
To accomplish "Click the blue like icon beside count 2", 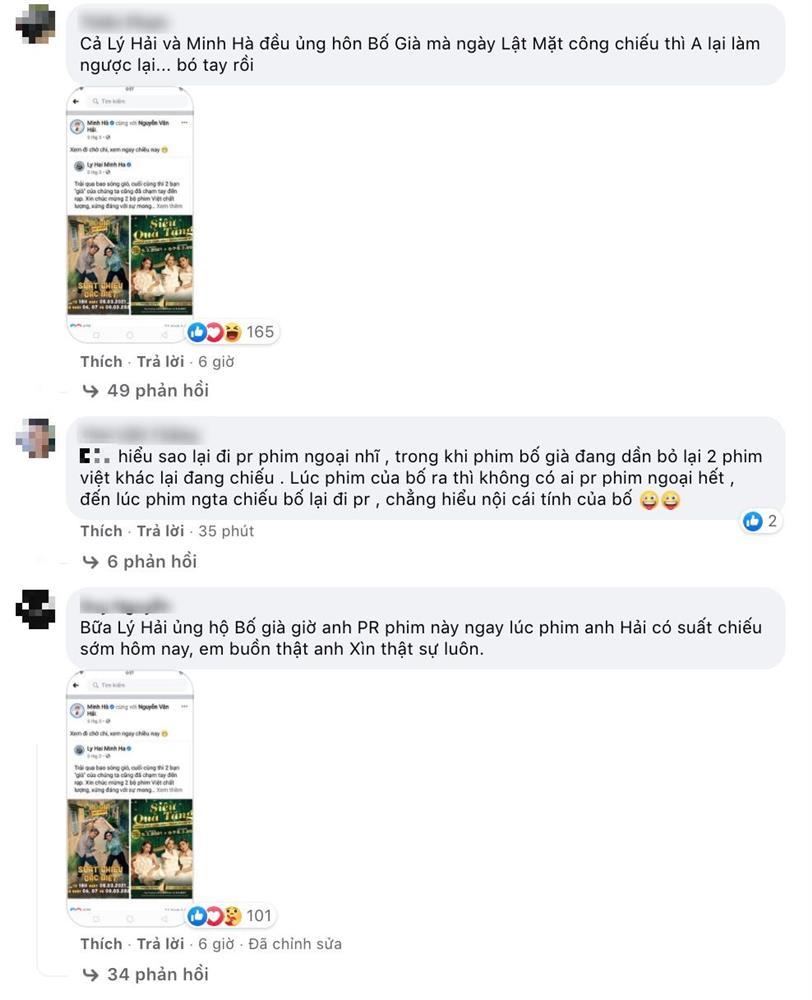I will coord(752,521).
